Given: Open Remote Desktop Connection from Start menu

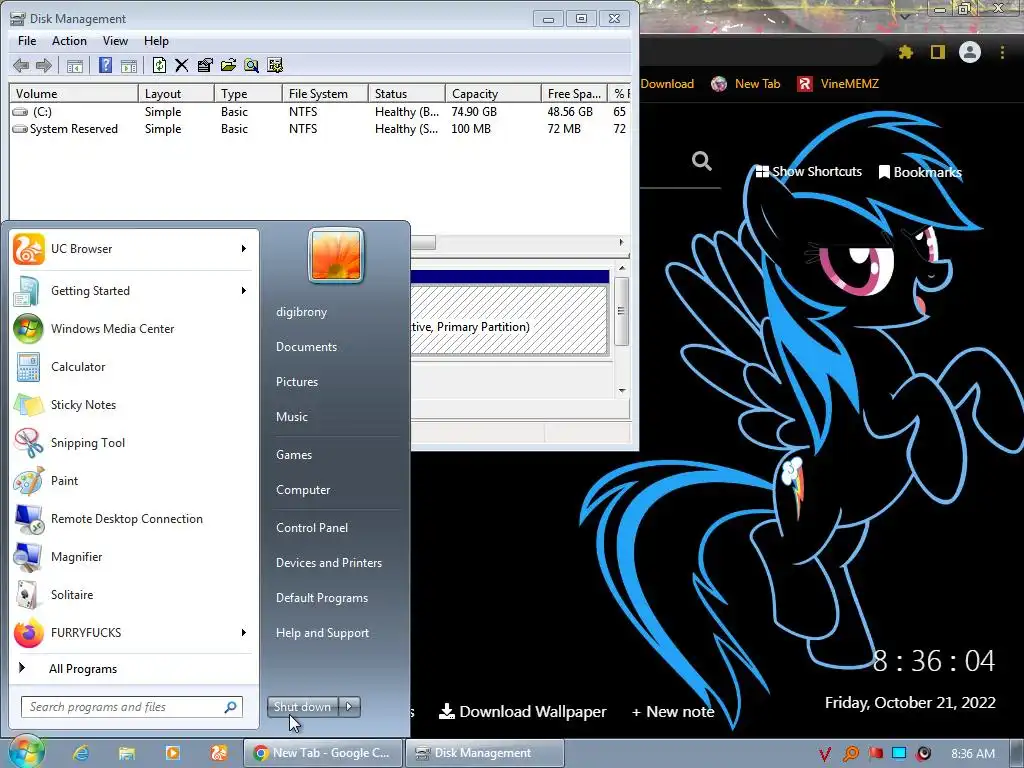Looking at the screenshot, I should click(133, 519).
